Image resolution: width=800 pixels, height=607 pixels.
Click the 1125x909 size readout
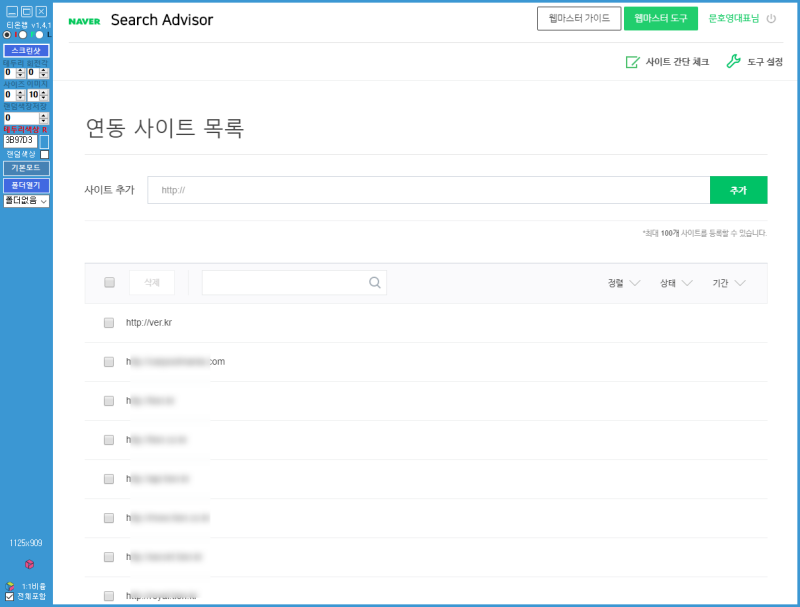[26, 543]
